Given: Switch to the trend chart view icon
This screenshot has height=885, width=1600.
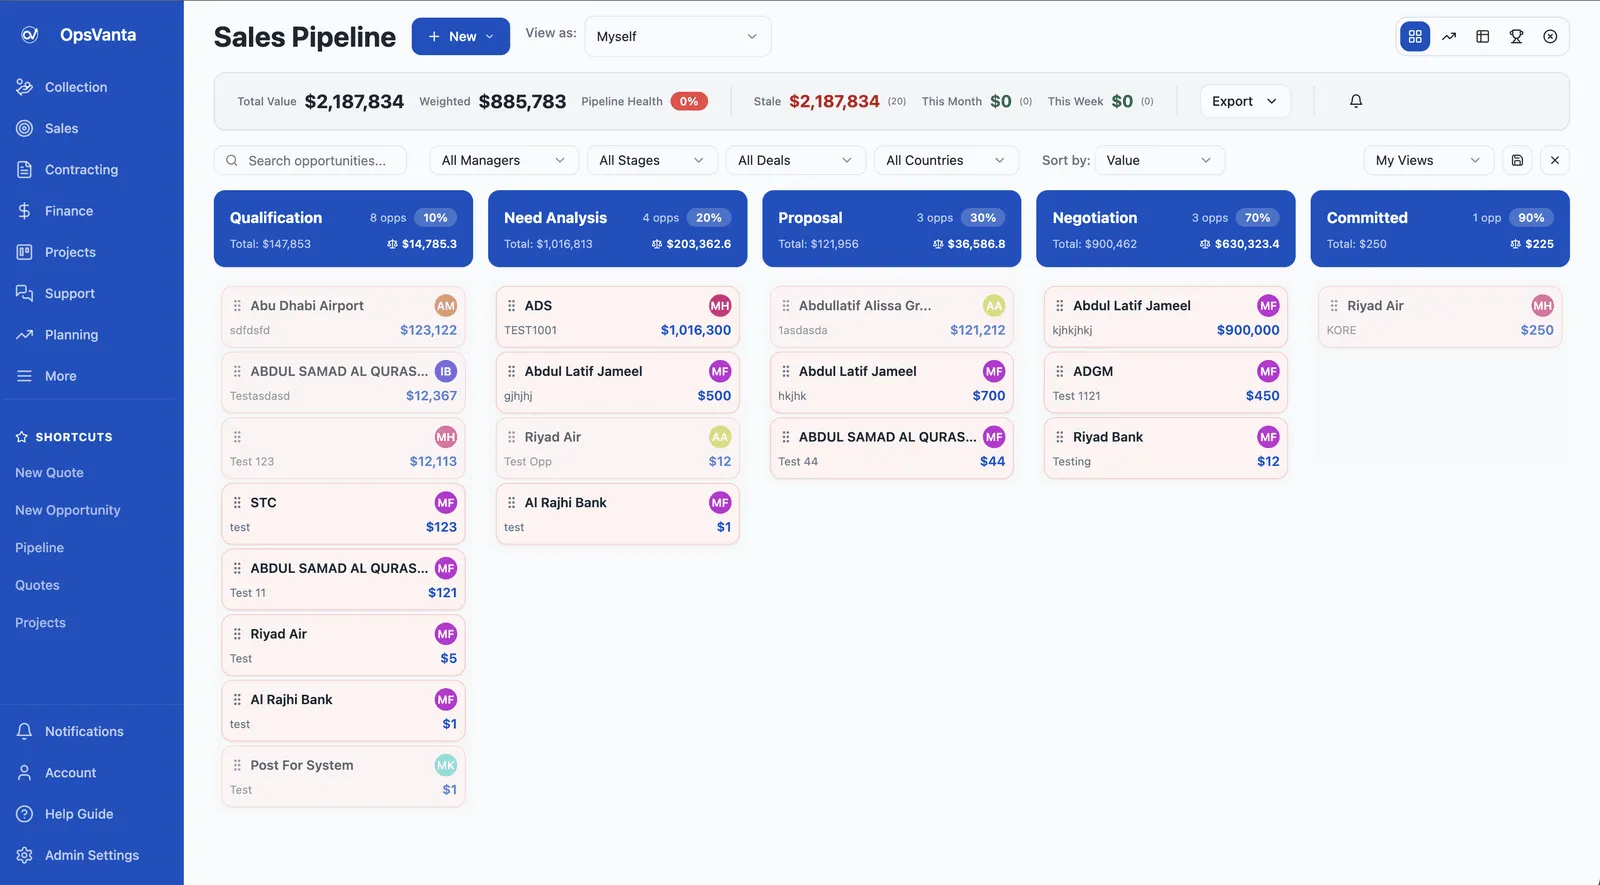Looking at the screenshot, I should click(x=1449, y=37).
